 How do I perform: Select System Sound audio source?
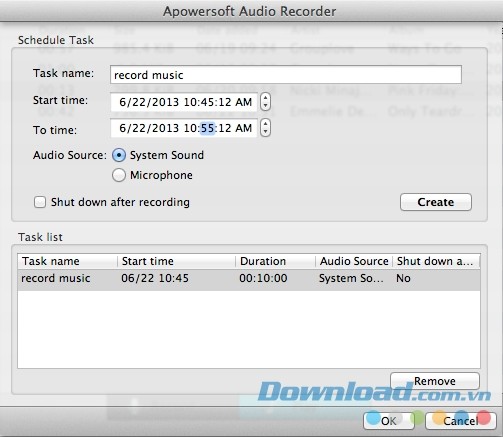point(119,155)
